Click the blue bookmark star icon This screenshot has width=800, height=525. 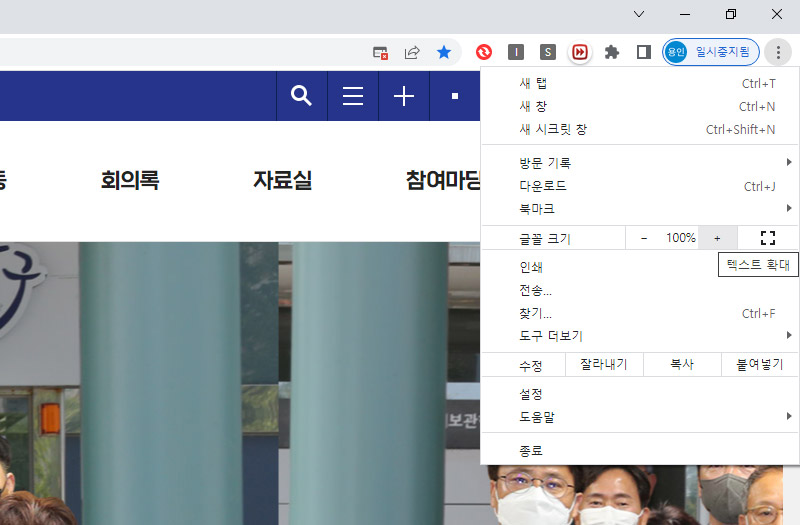tap(444, 52)
